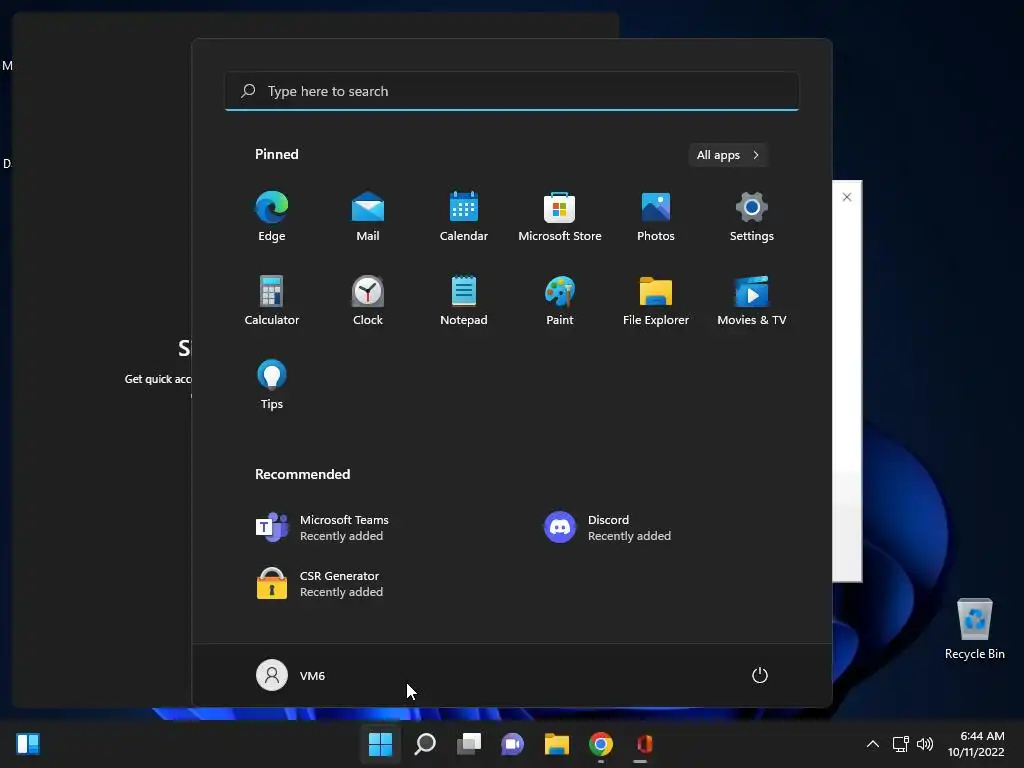This screenshot has height=768, width=1024.
Task: Select the Recycle Bin desktop icon
Action: pyautogui.click(x=974, y=629)
